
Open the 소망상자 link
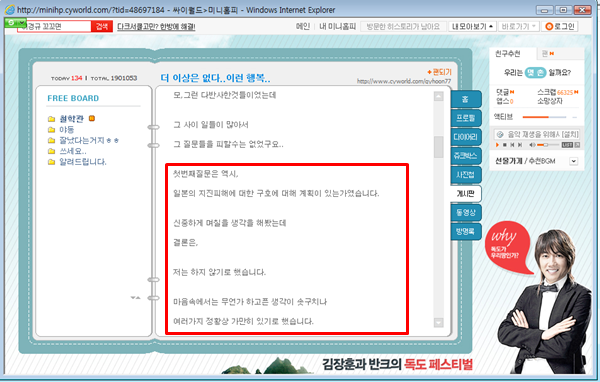[x=550, y=101]
